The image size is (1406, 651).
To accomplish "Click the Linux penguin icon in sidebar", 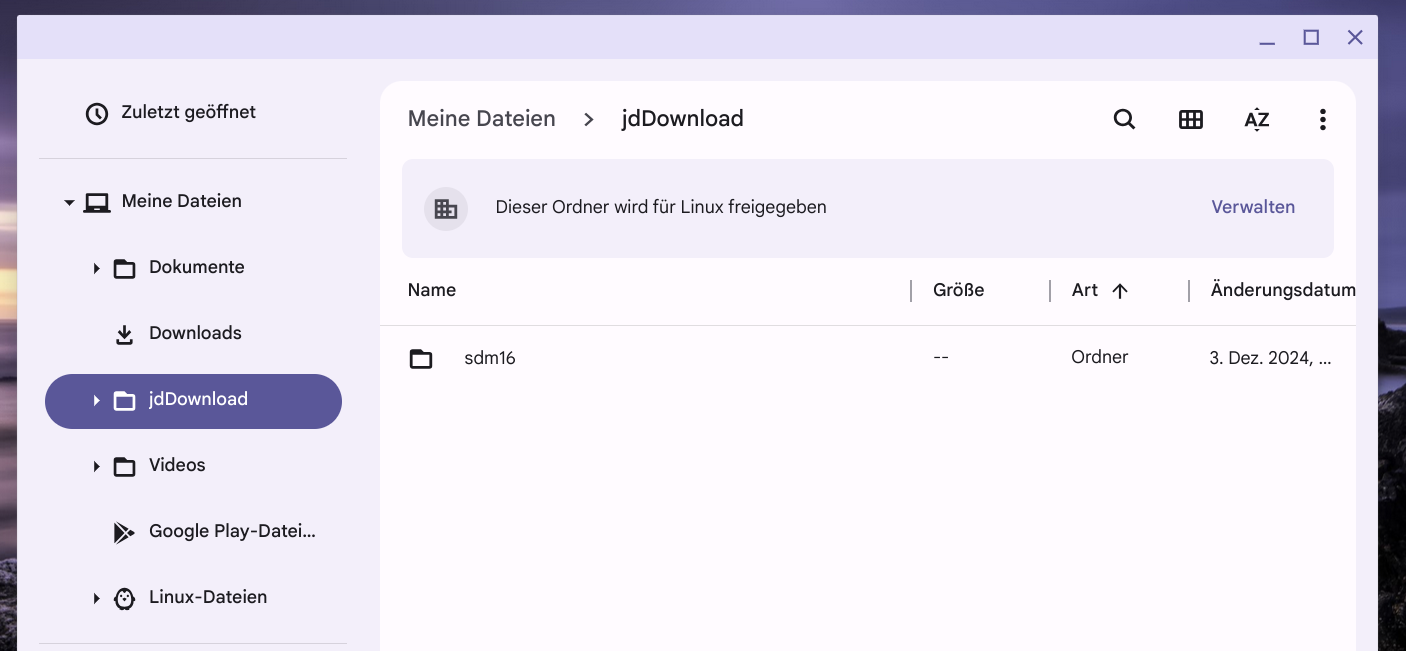I will click(124, 598).
